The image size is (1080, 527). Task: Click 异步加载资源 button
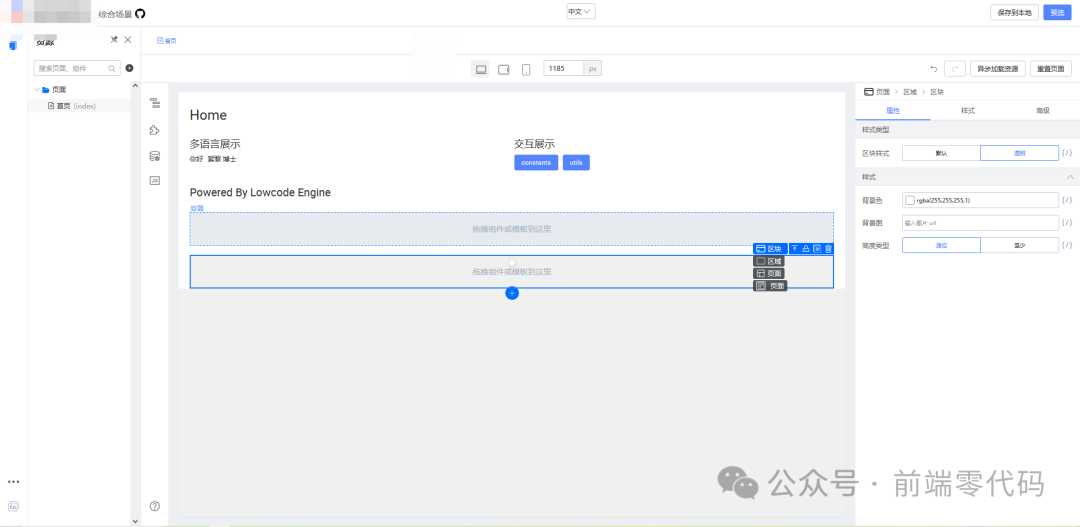[997, 69]
